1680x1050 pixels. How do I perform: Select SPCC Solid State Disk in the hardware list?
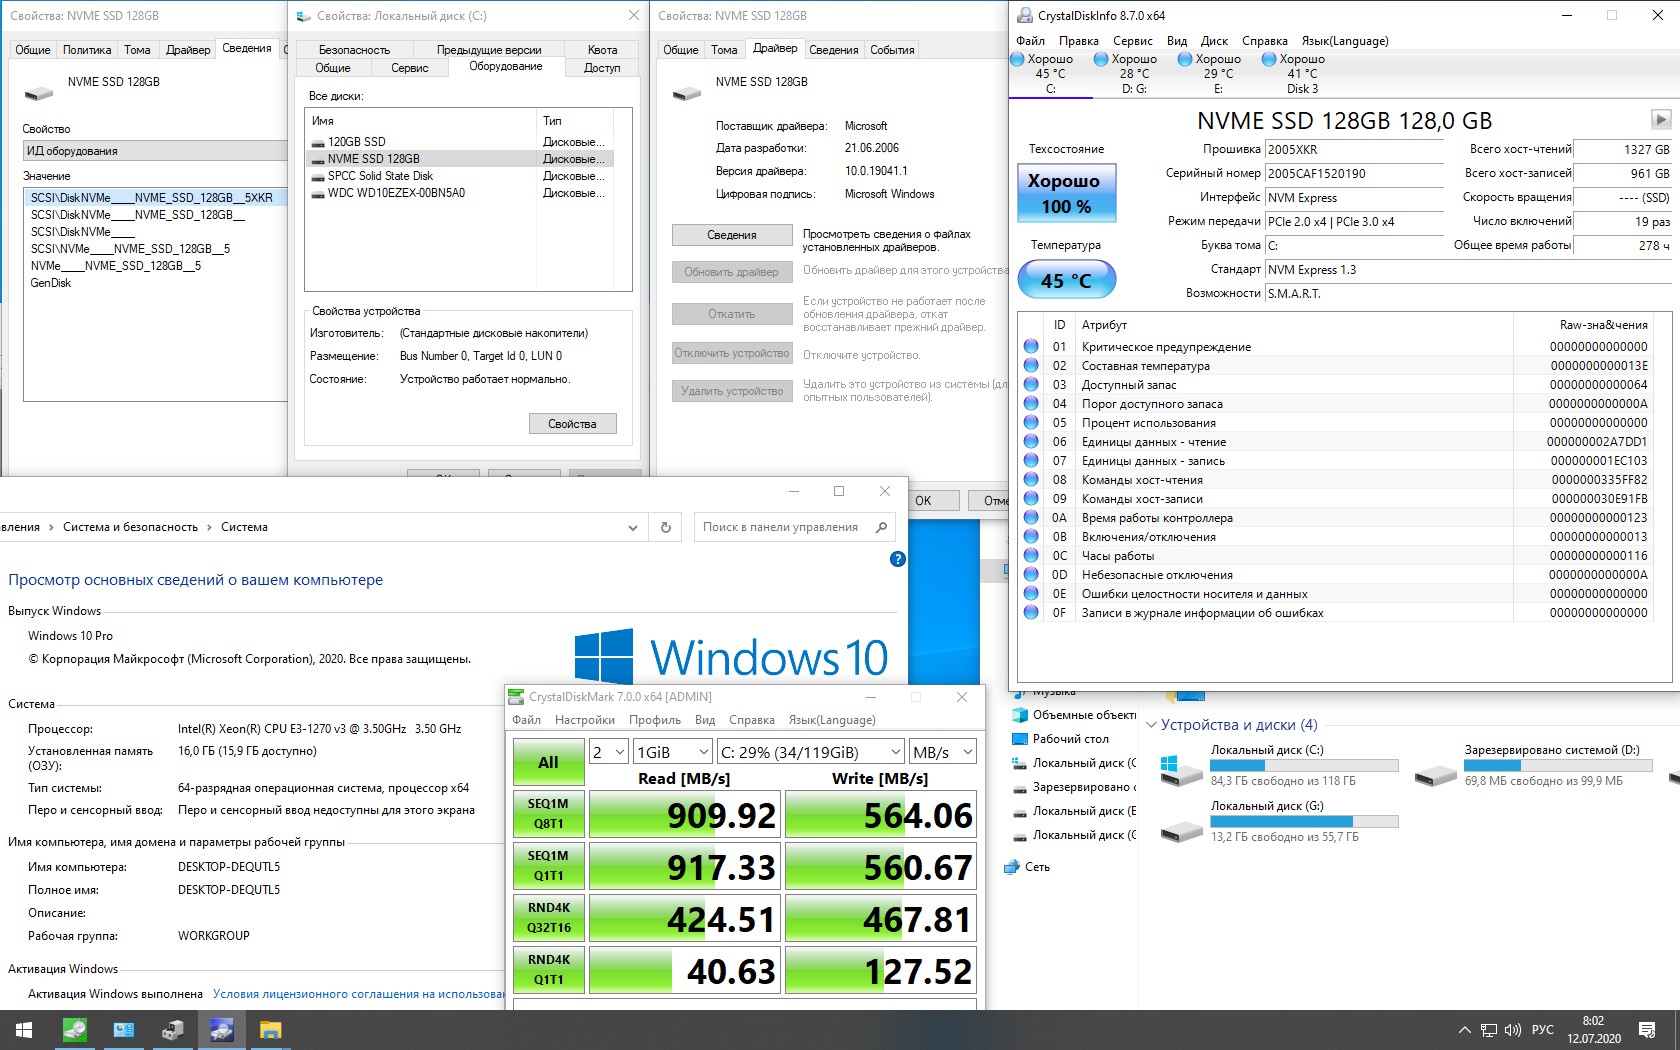coord(380,176)
